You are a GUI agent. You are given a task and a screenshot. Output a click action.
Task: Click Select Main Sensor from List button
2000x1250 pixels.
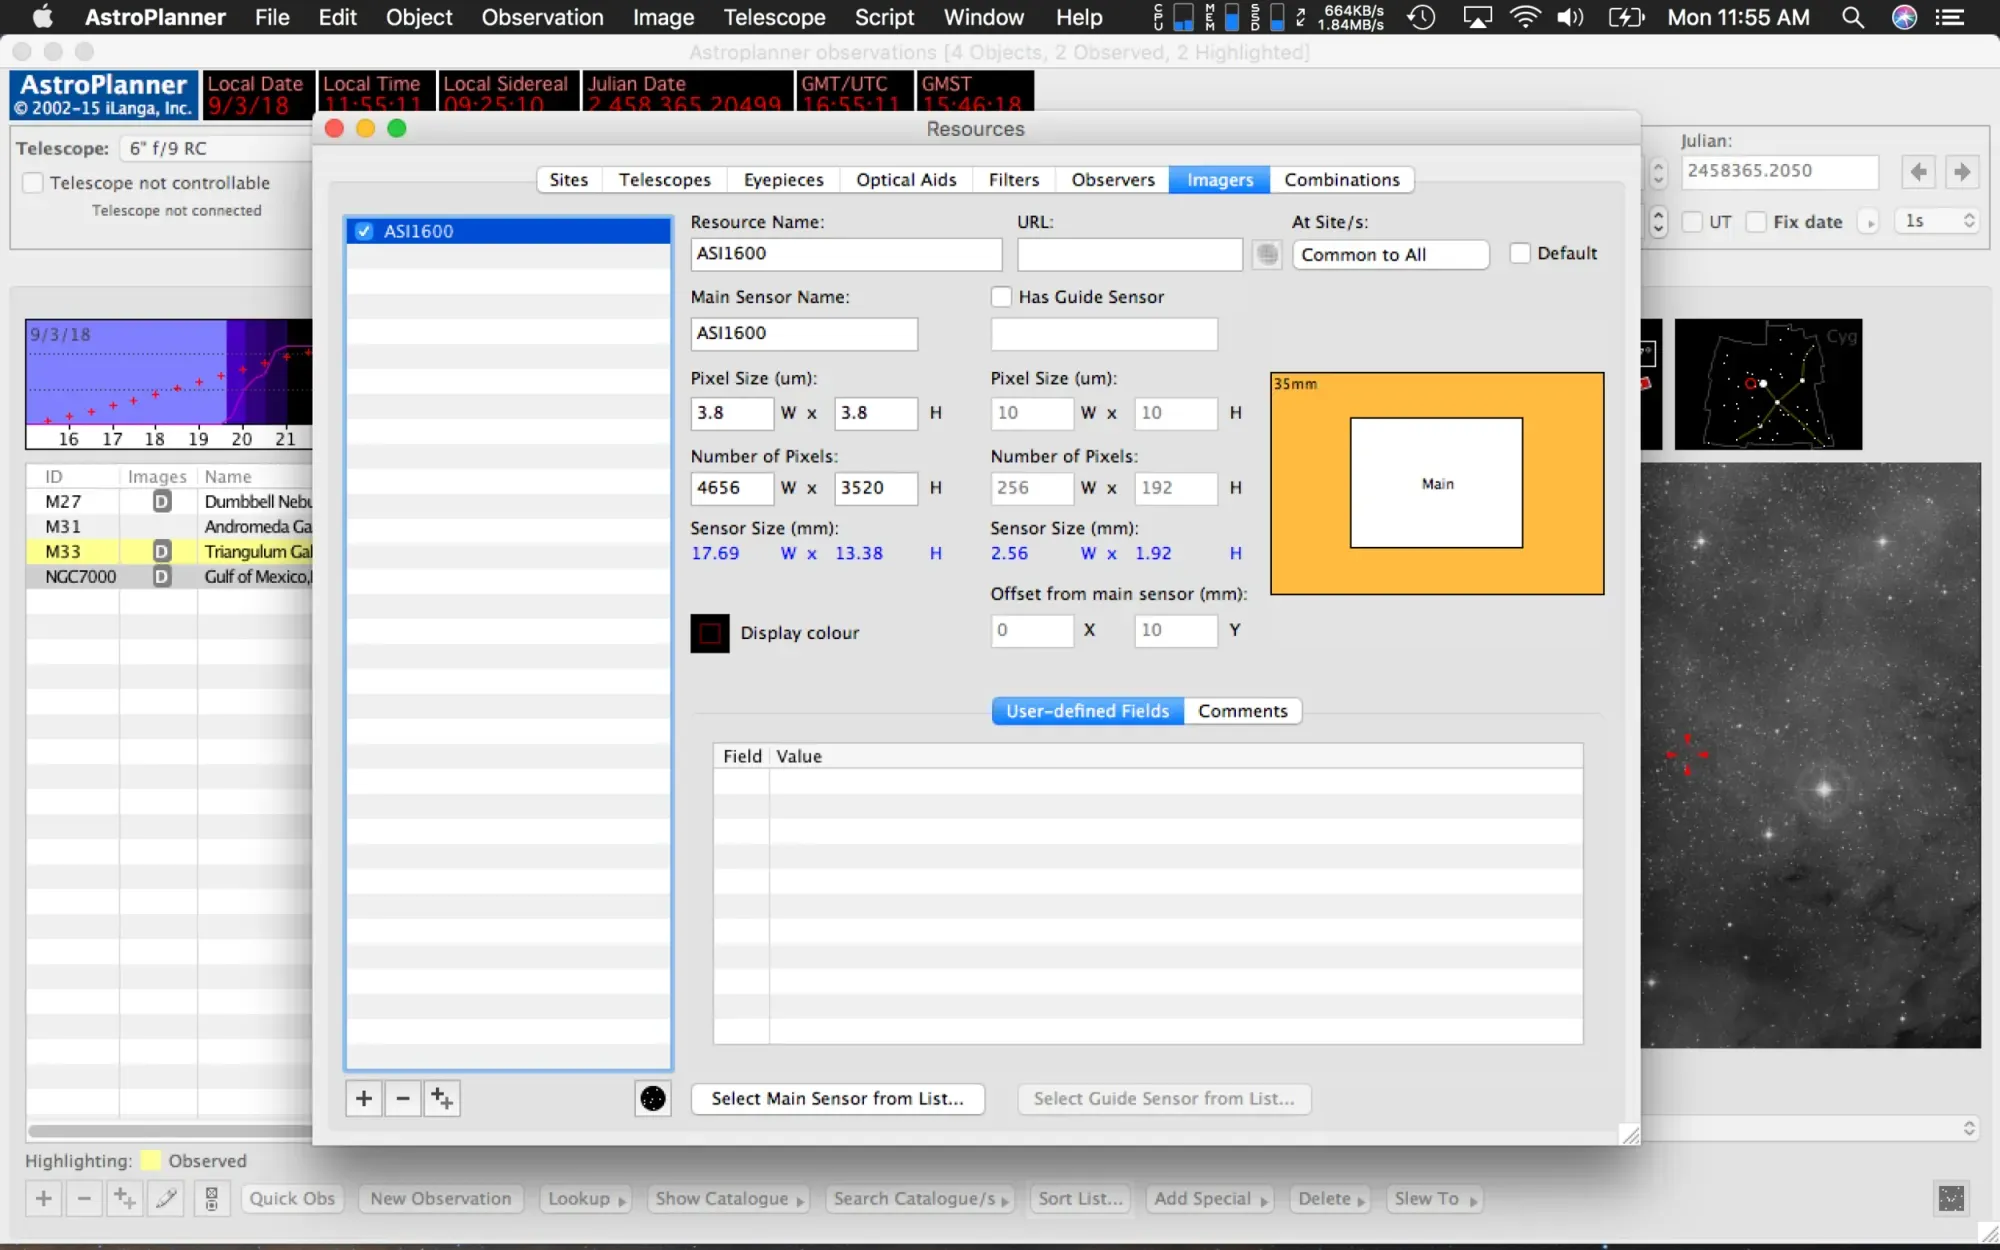pyautogui.click(x=837, y=1098)
